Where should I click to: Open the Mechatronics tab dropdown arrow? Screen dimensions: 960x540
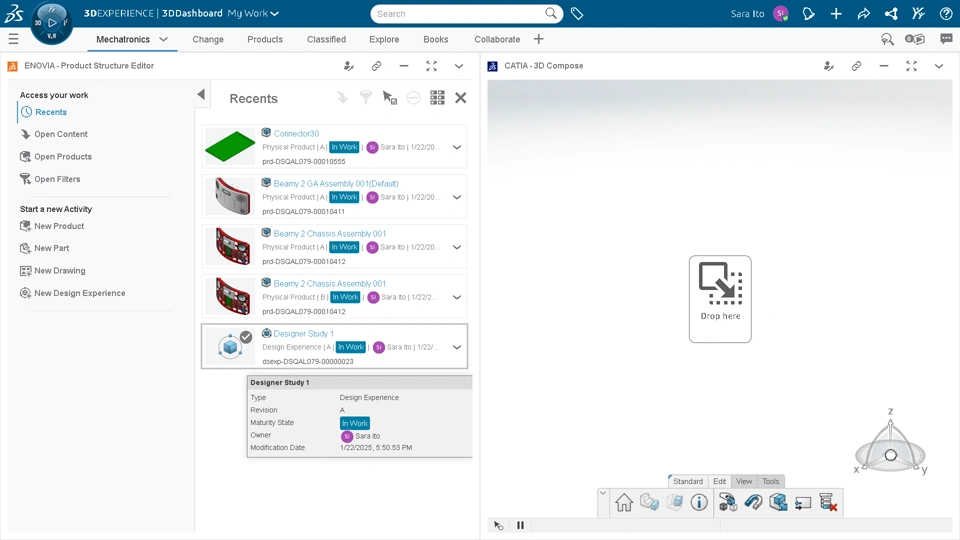(163, 39)
